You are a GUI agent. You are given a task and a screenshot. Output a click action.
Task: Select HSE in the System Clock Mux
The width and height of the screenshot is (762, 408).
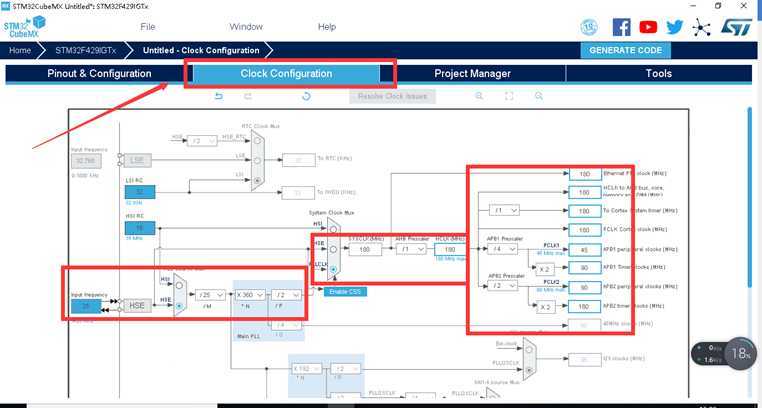(333, 249)
